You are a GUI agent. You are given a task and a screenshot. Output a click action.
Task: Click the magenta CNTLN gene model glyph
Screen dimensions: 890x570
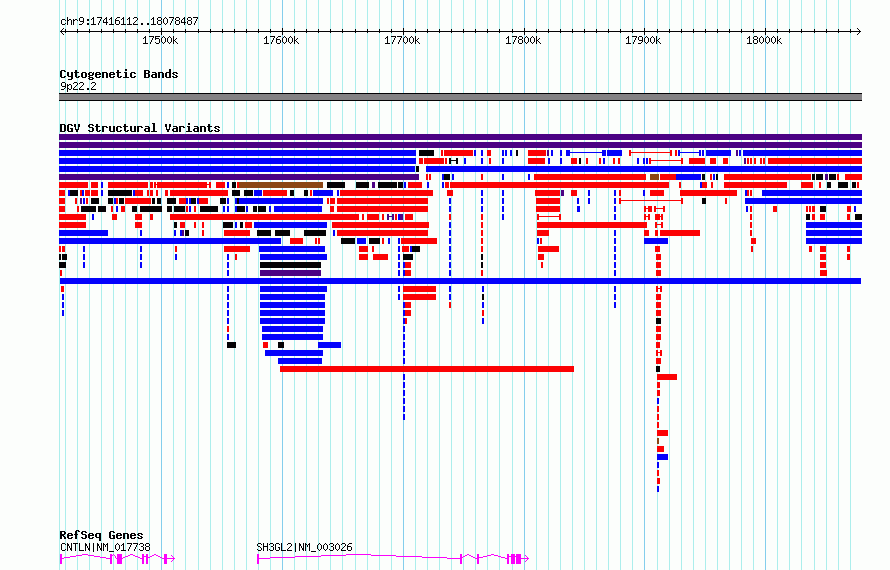pos(117,559)
